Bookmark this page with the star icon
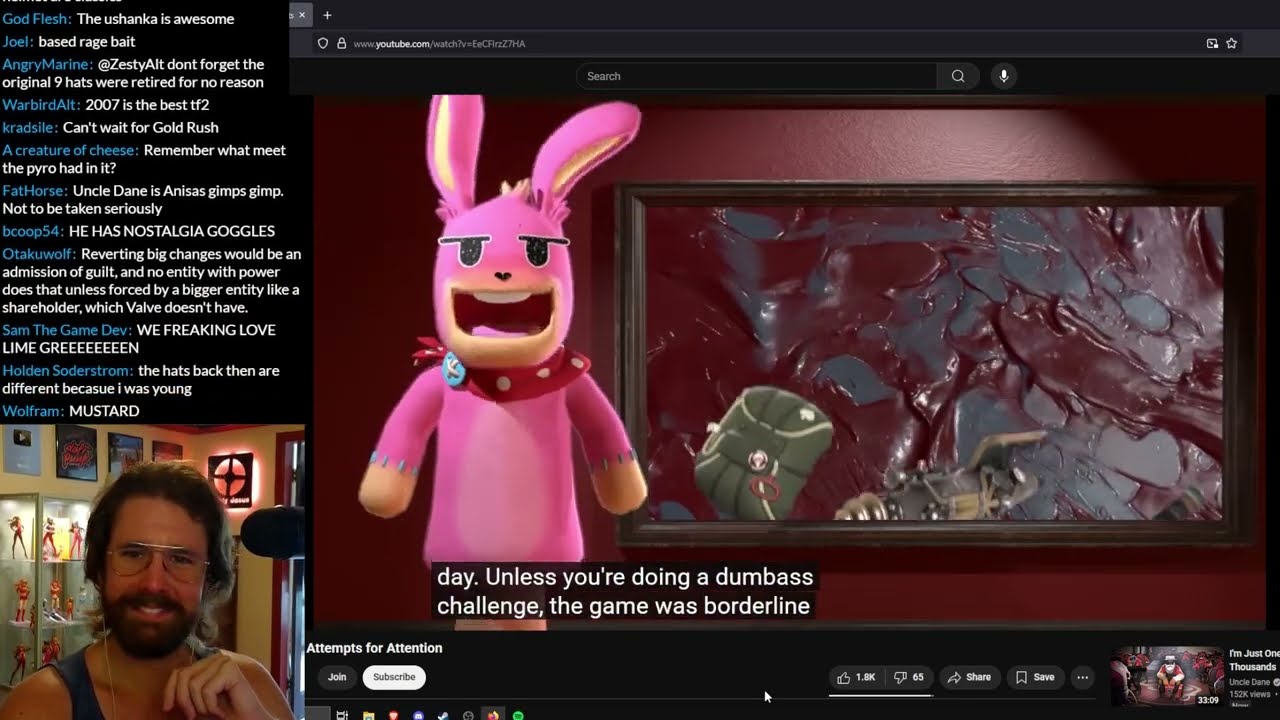 coord(1231,44)
